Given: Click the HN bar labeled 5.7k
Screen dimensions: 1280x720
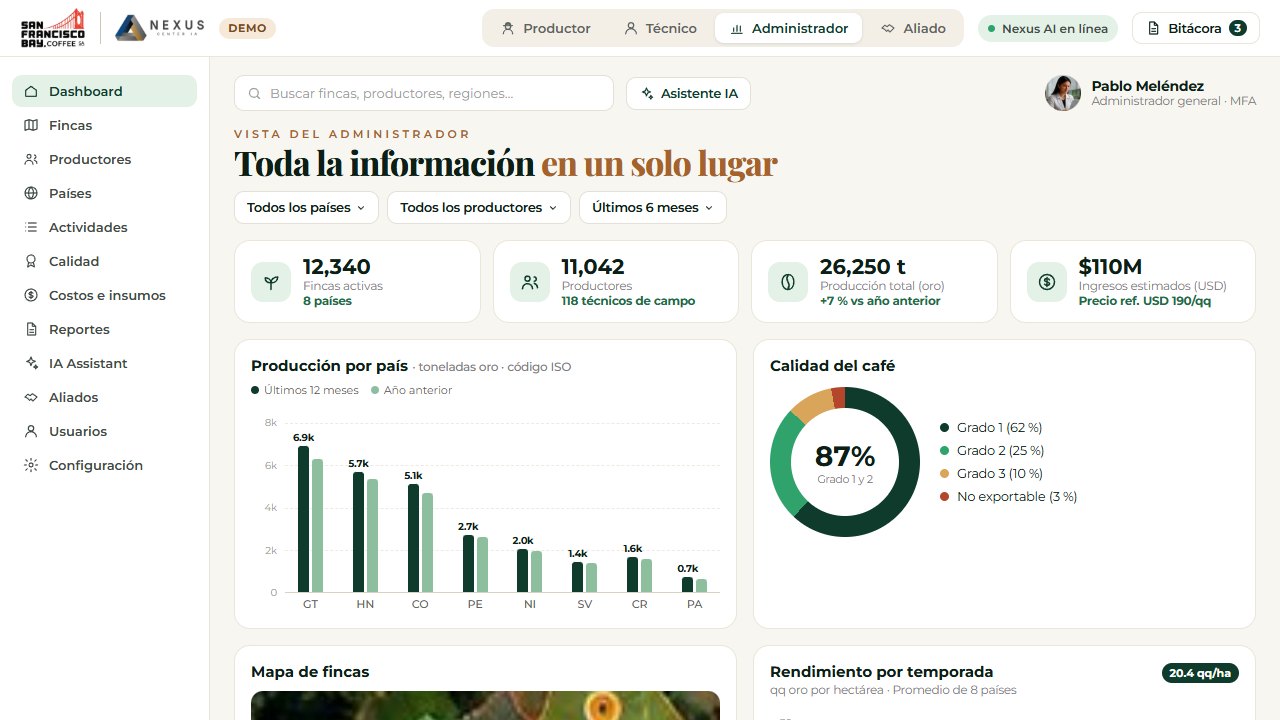Looking at the screenshot, I should point(358,532).
